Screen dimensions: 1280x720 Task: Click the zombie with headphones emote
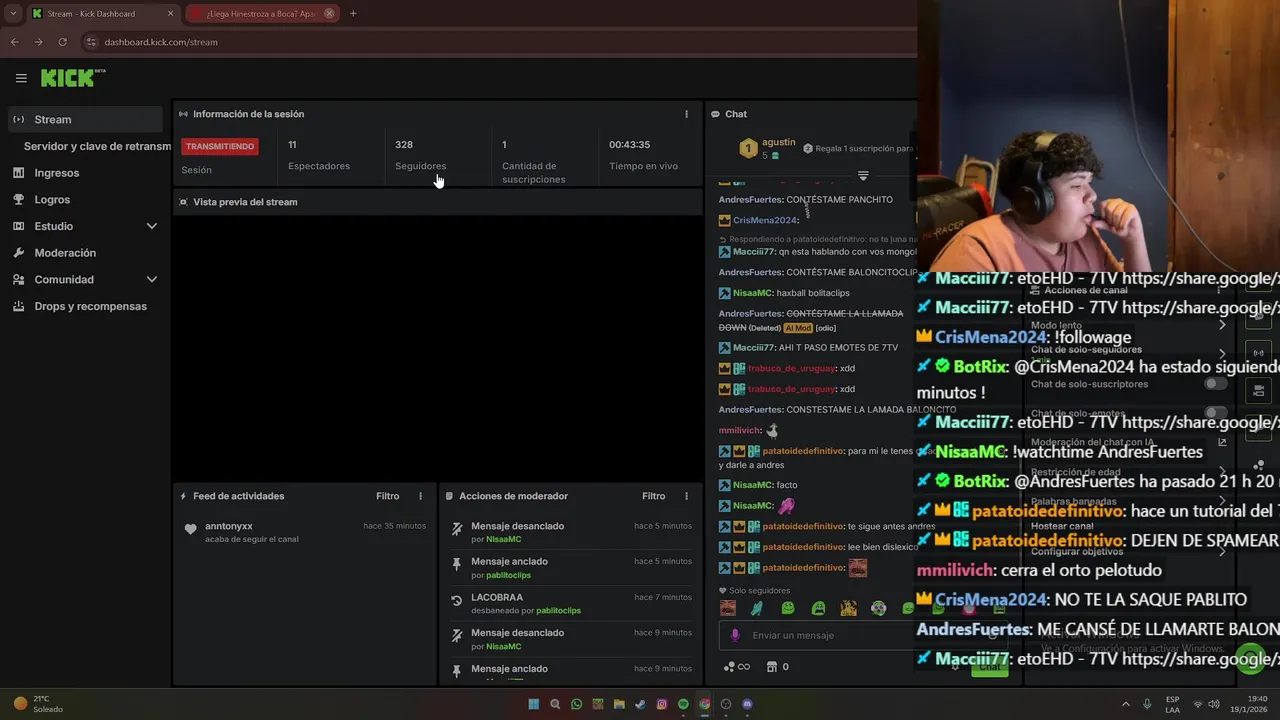[x=878, y=608]
